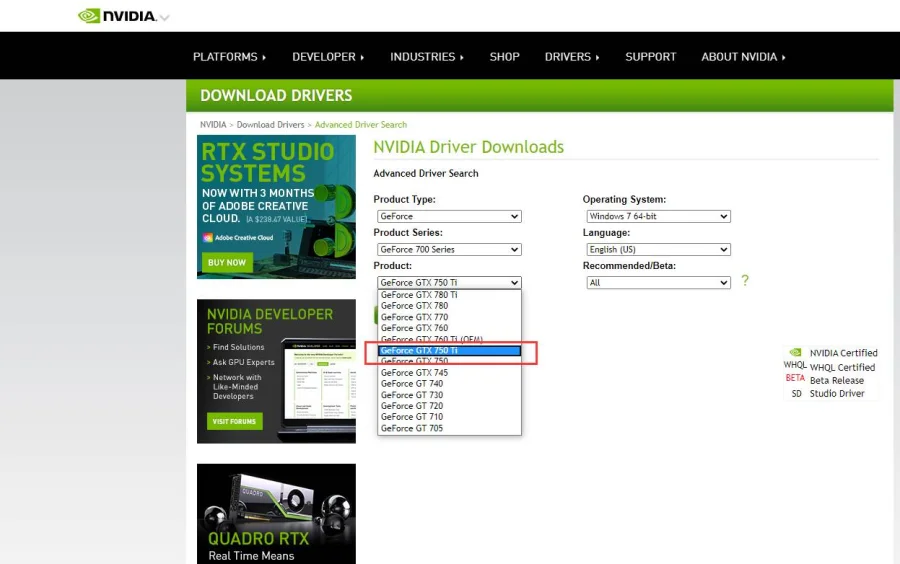Go to the SHOP page
900x564 pixels.
point(505,57)
